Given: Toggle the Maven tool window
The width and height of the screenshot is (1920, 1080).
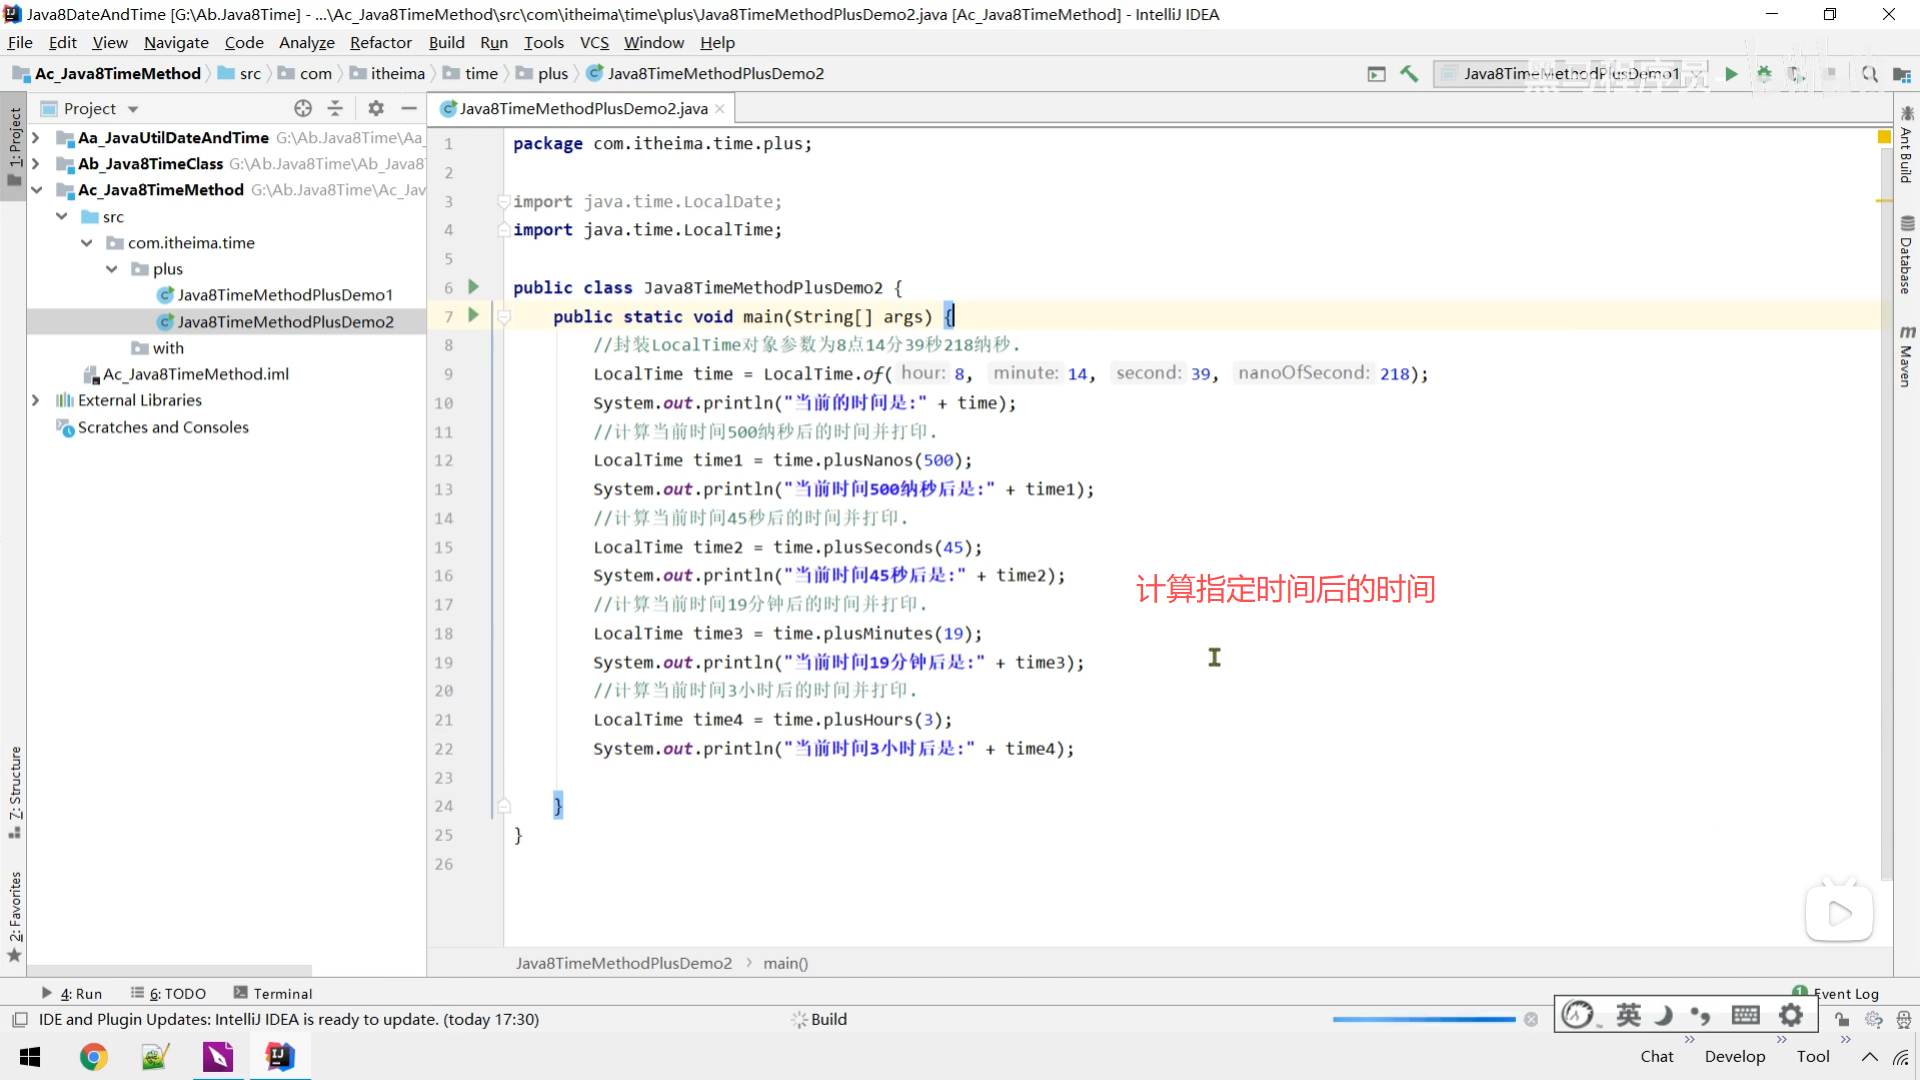Looking at the screenshot, I should [1906, 356].
